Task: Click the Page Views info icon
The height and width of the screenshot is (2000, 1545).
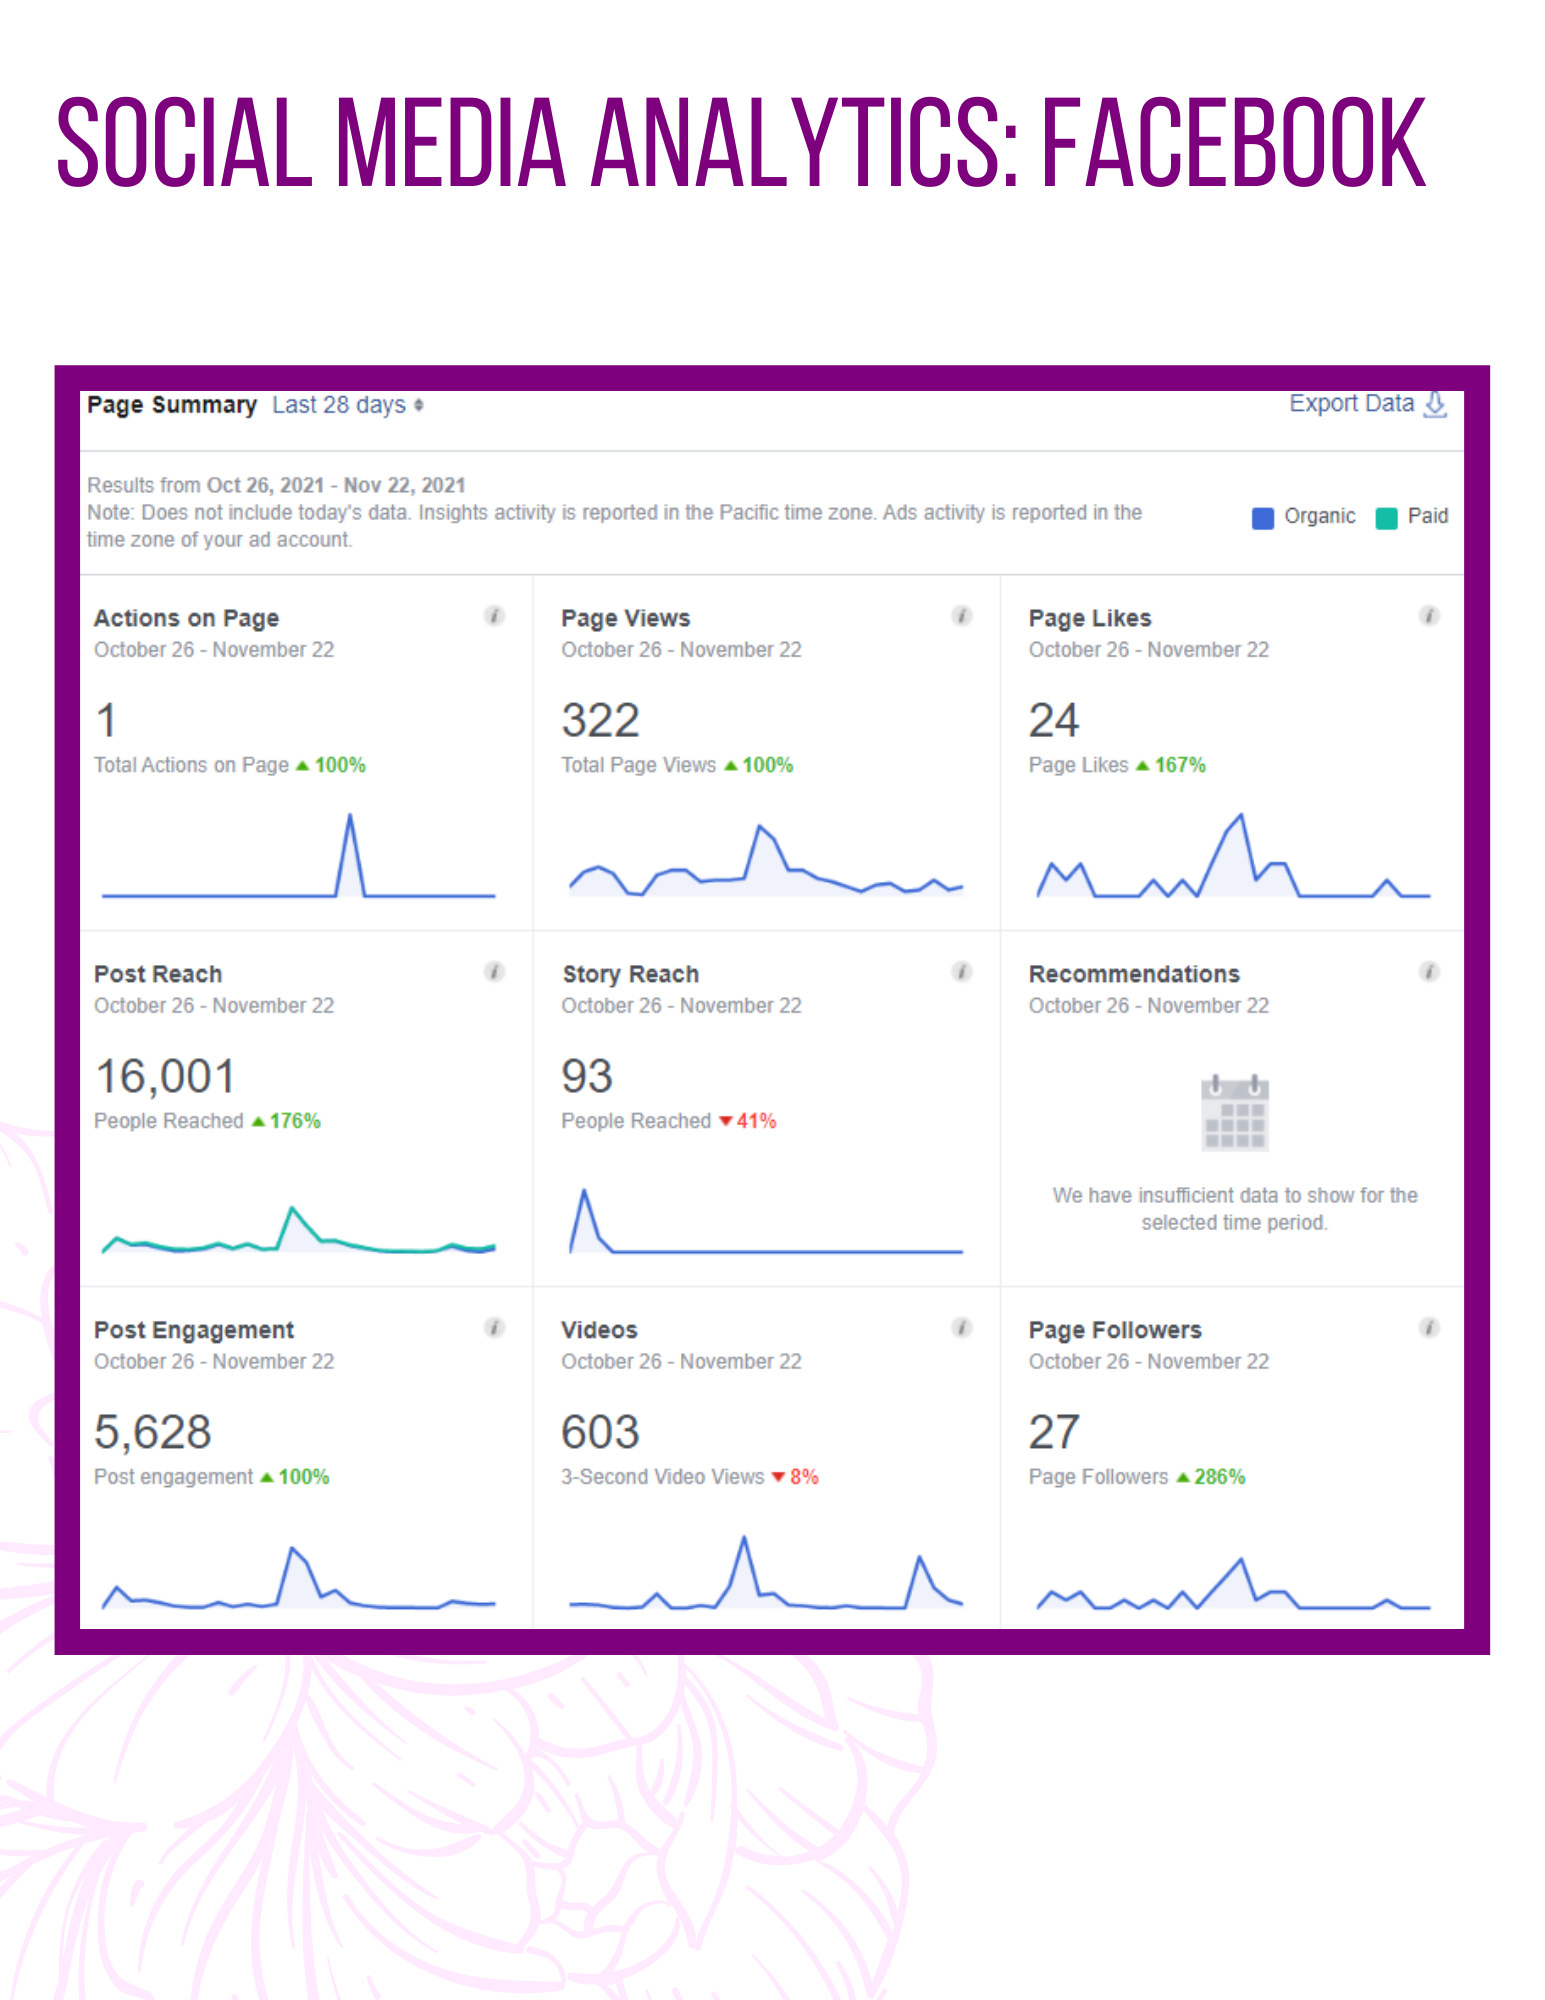Action: (x=962, y=616)
